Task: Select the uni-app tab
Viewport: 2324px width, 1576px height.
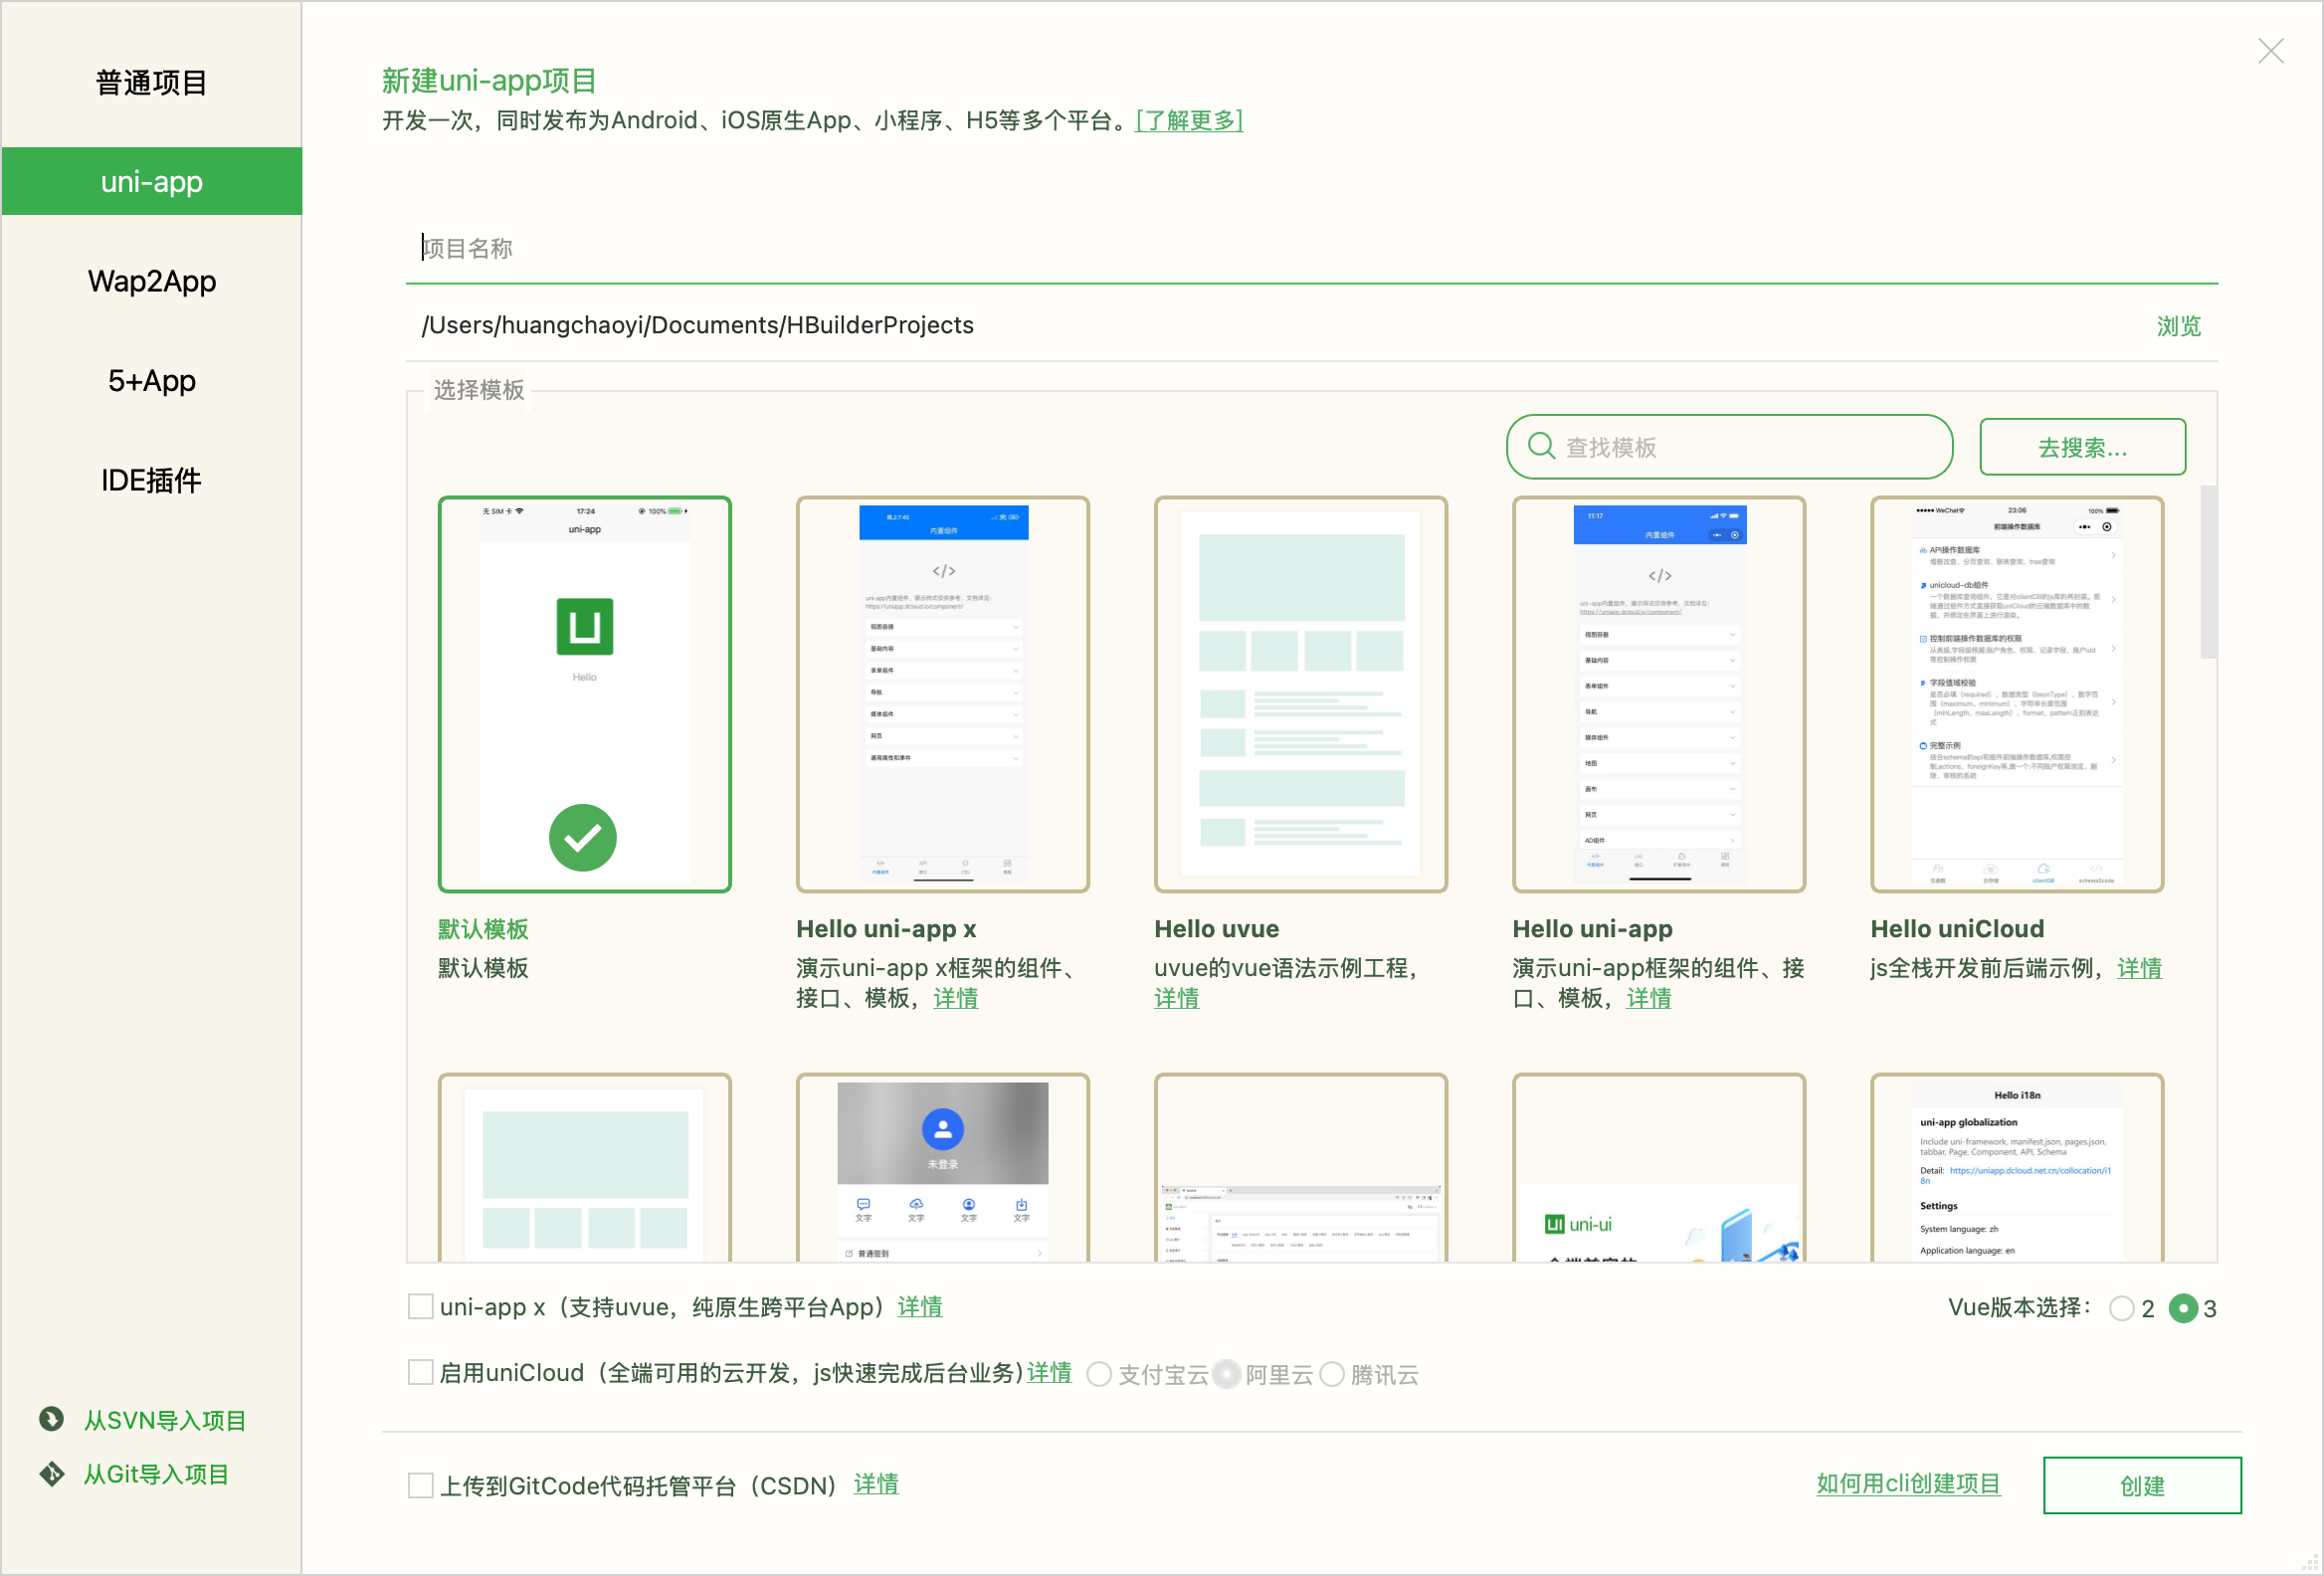Action: 151,181
